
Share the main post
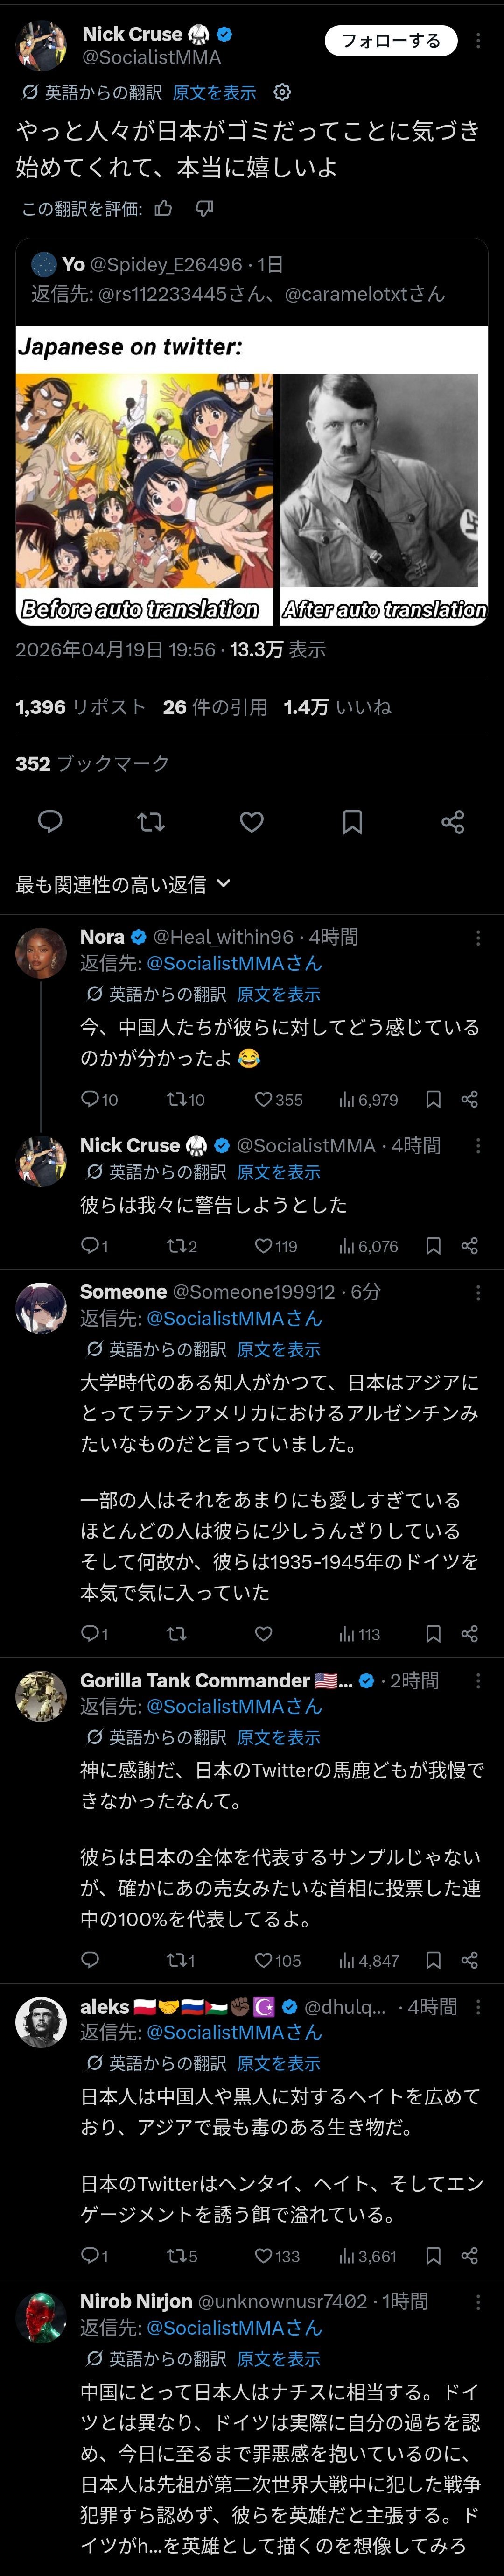[x=453, y=821]
